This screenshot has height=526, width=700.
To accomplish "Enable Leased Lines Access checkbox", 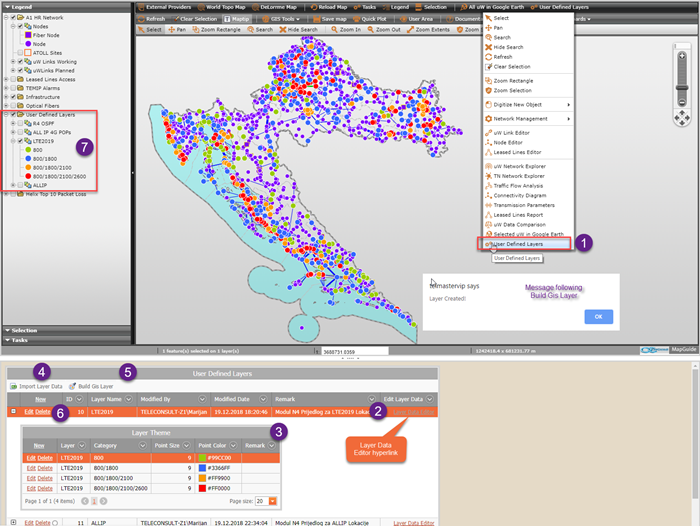I will click(x=13, y=79).
